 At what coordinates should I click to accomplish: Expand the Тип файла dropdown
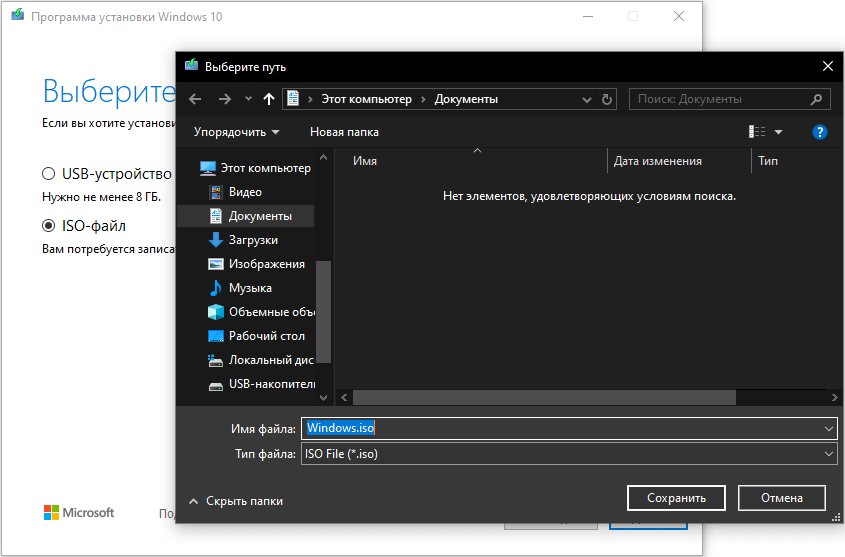click(x=828, y=454)
